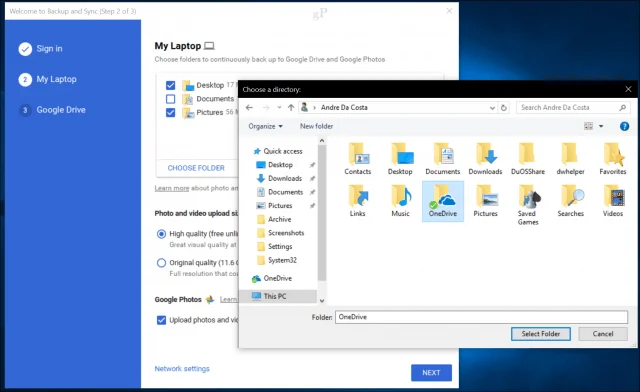Open Learn more about photo link
This screenshot has width=640, height=392.
(172, 188)
